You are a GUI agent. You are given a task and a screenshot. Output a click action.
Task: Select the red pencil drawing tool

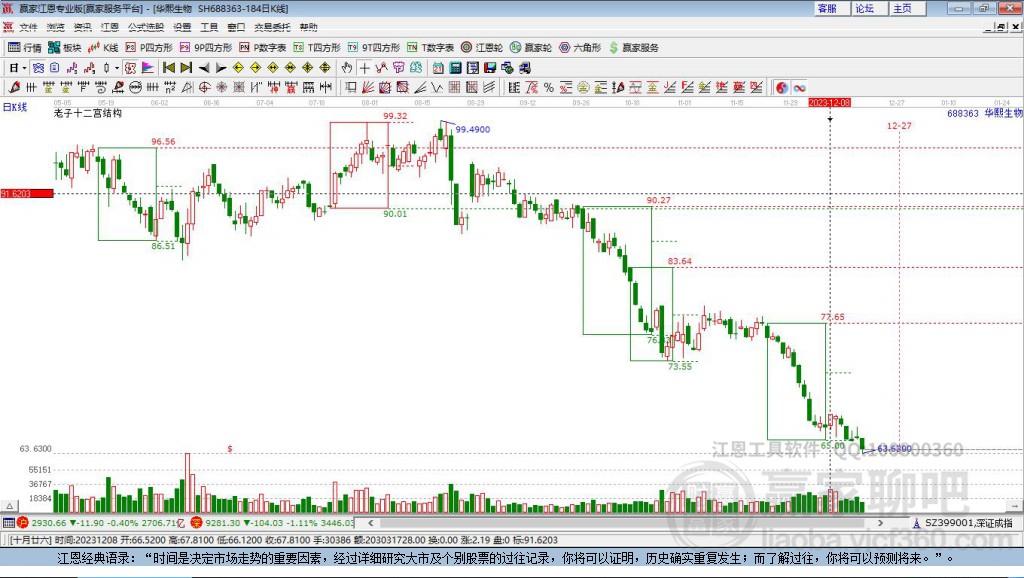14,88
